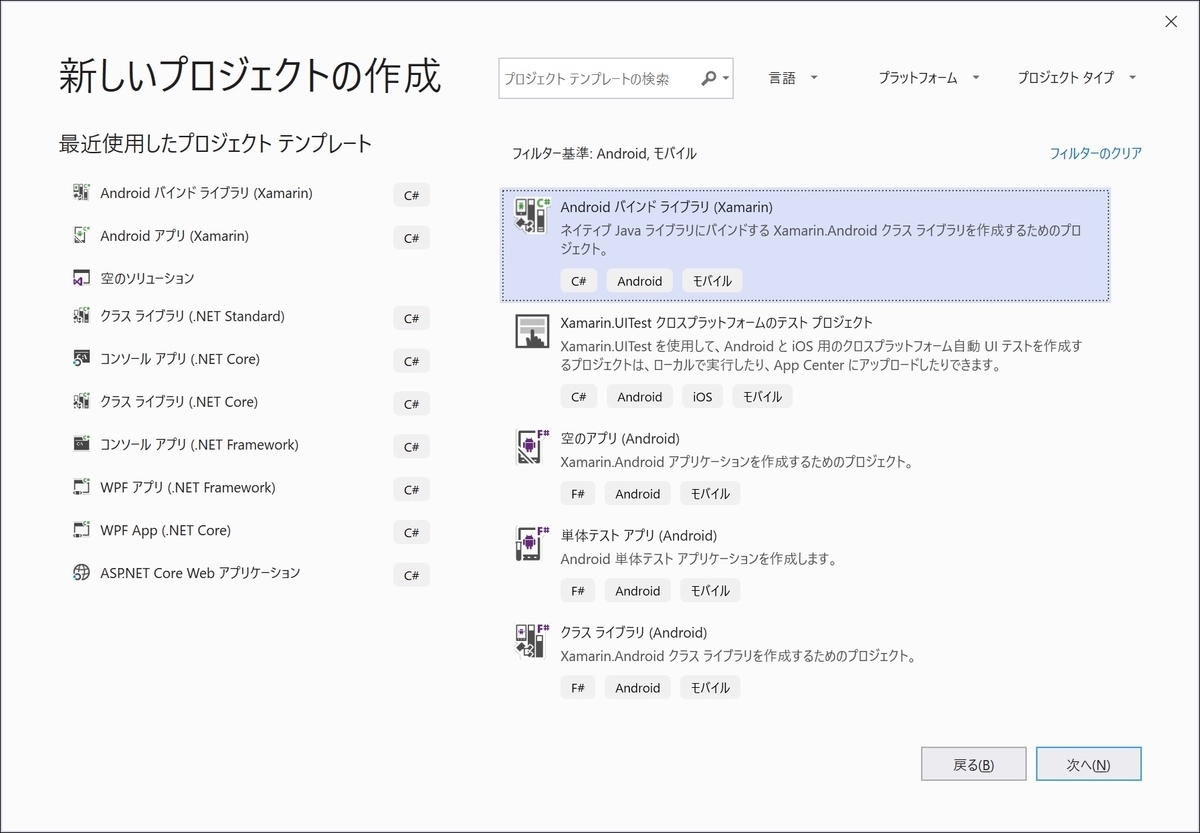1200x833 pixels.
Task: Select the Android バインド ライブラリ (Xamarin) template icon
Action: click(532, 214)
